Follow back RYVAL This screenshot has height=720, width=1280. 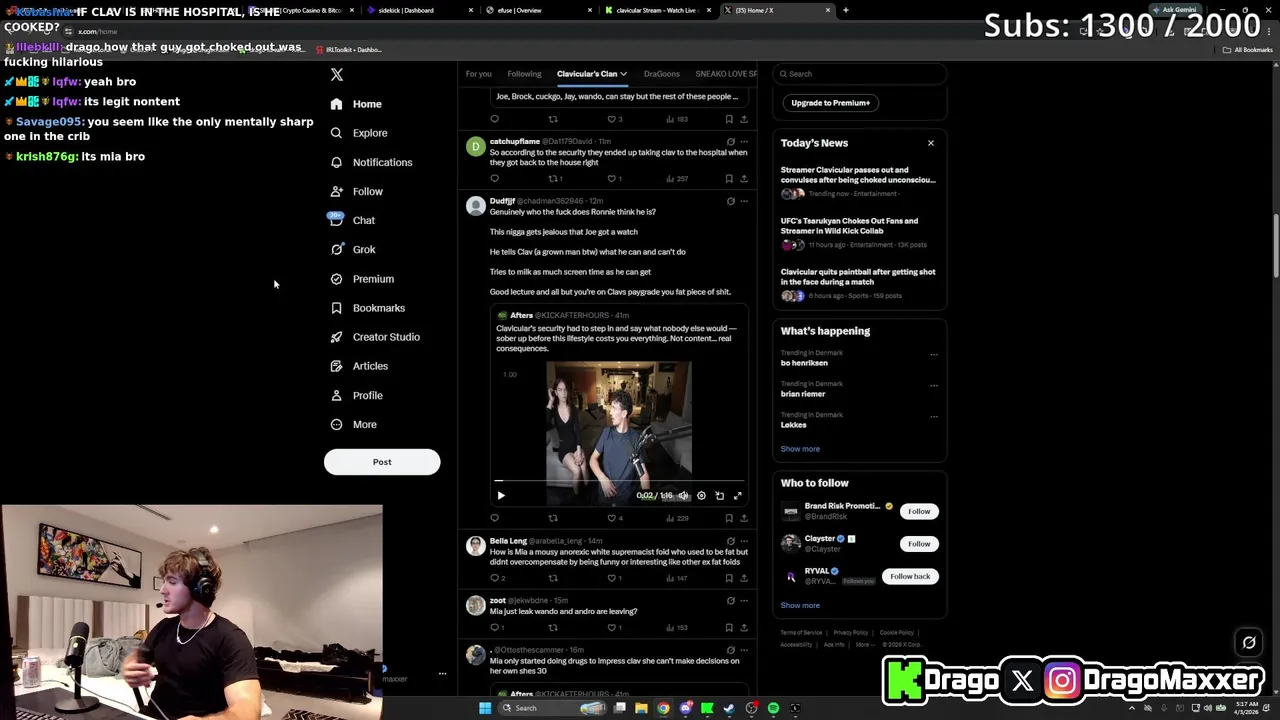pyautogui.click(x=910, y=576)
